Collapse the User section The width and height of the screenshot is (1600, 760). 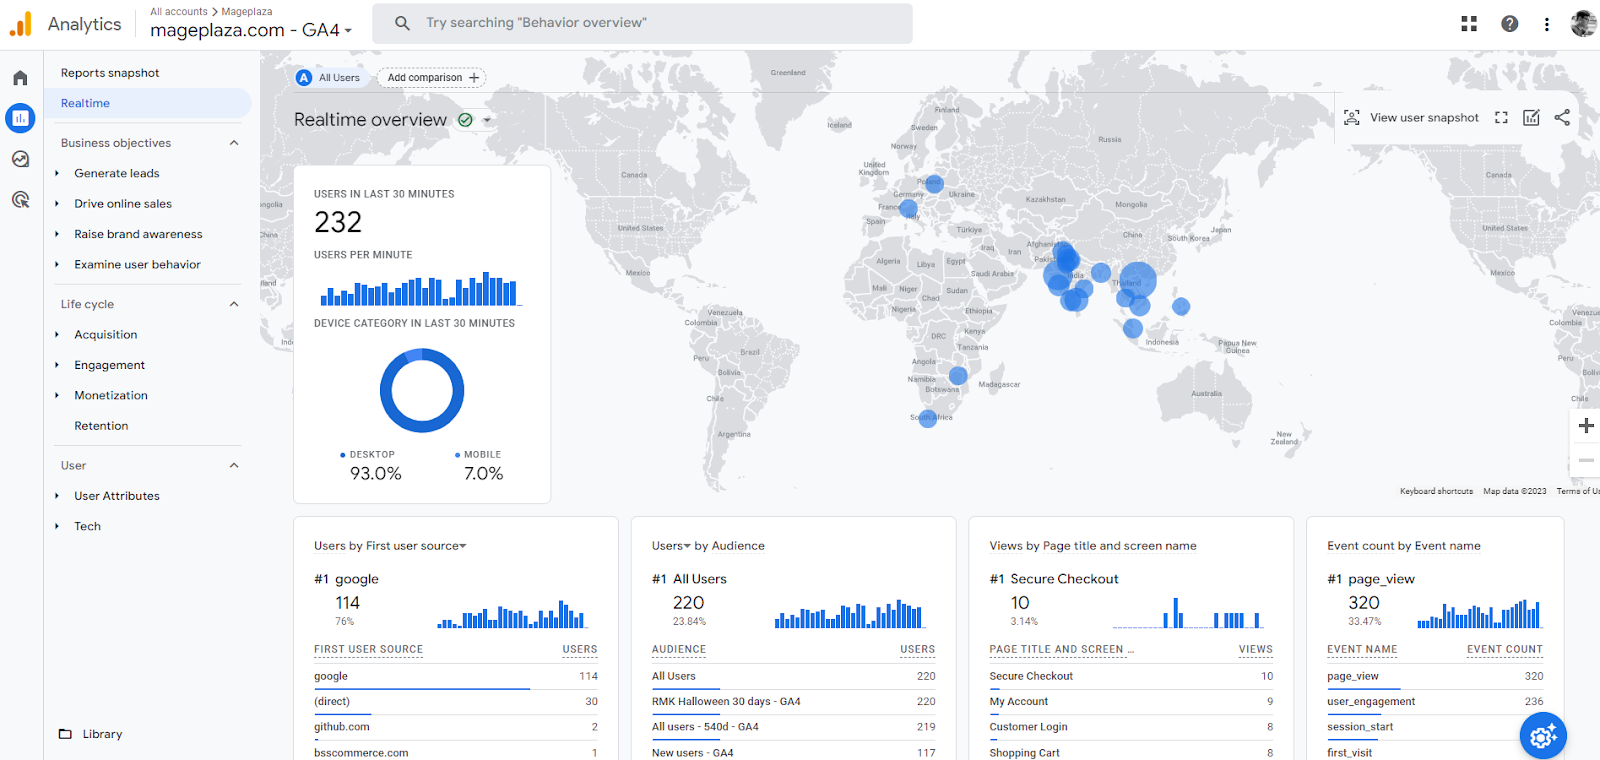click(x=234, y=465)
